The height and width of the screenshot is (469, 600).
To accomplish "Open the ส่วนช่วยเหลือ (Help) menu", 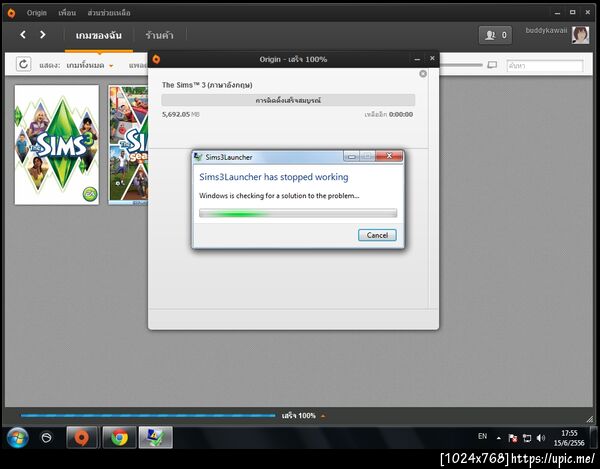I will pyautogui.click(x=109, y=13).
